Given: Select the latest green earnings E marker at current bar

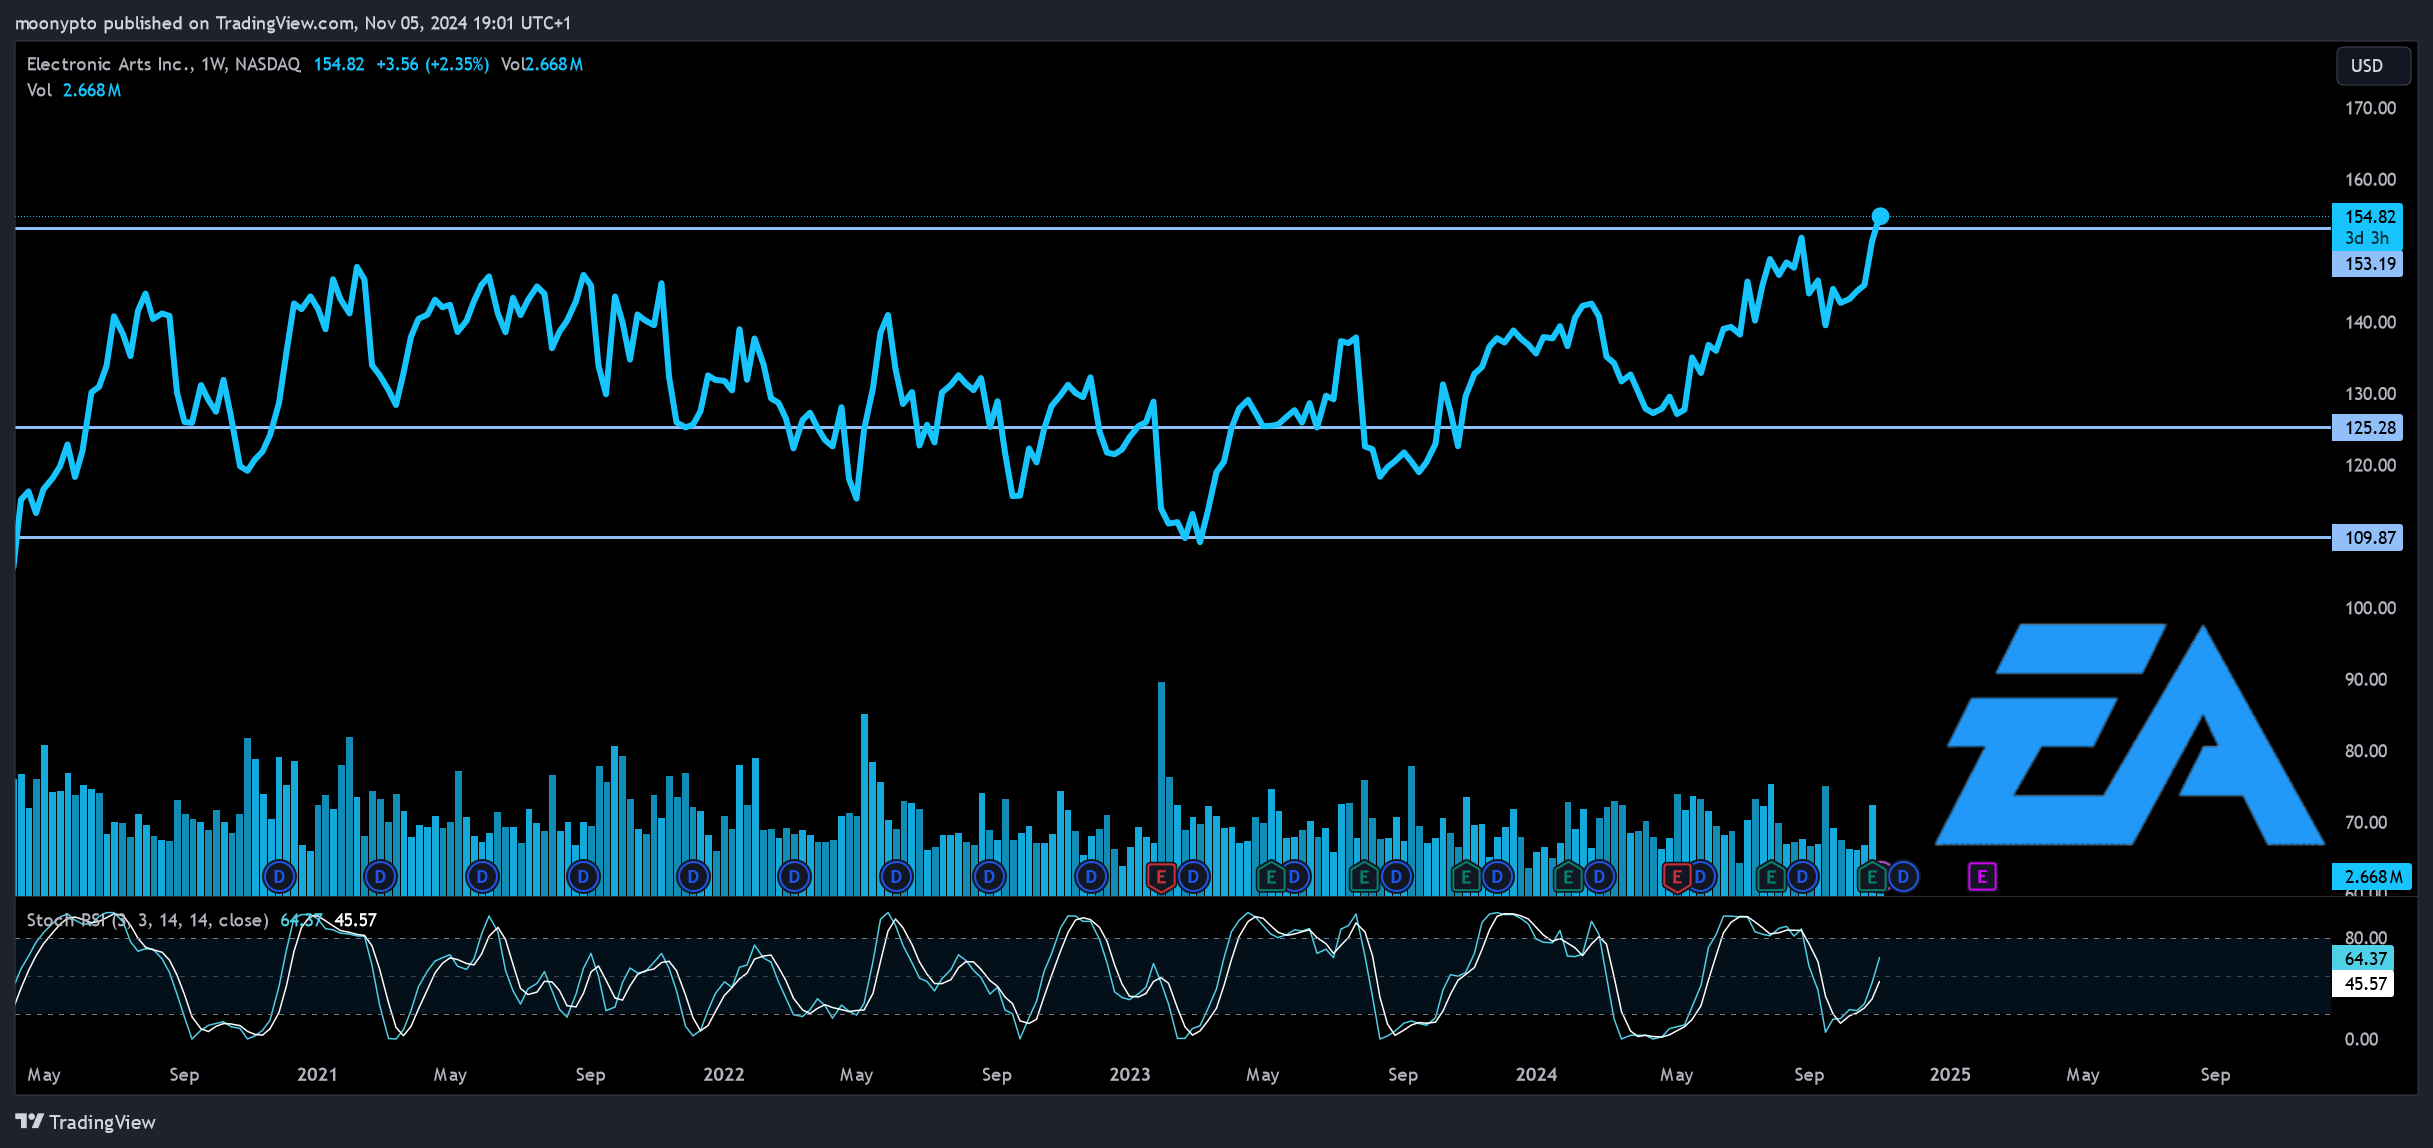Looking at the screenshot, I should [x=1872, y=877].
